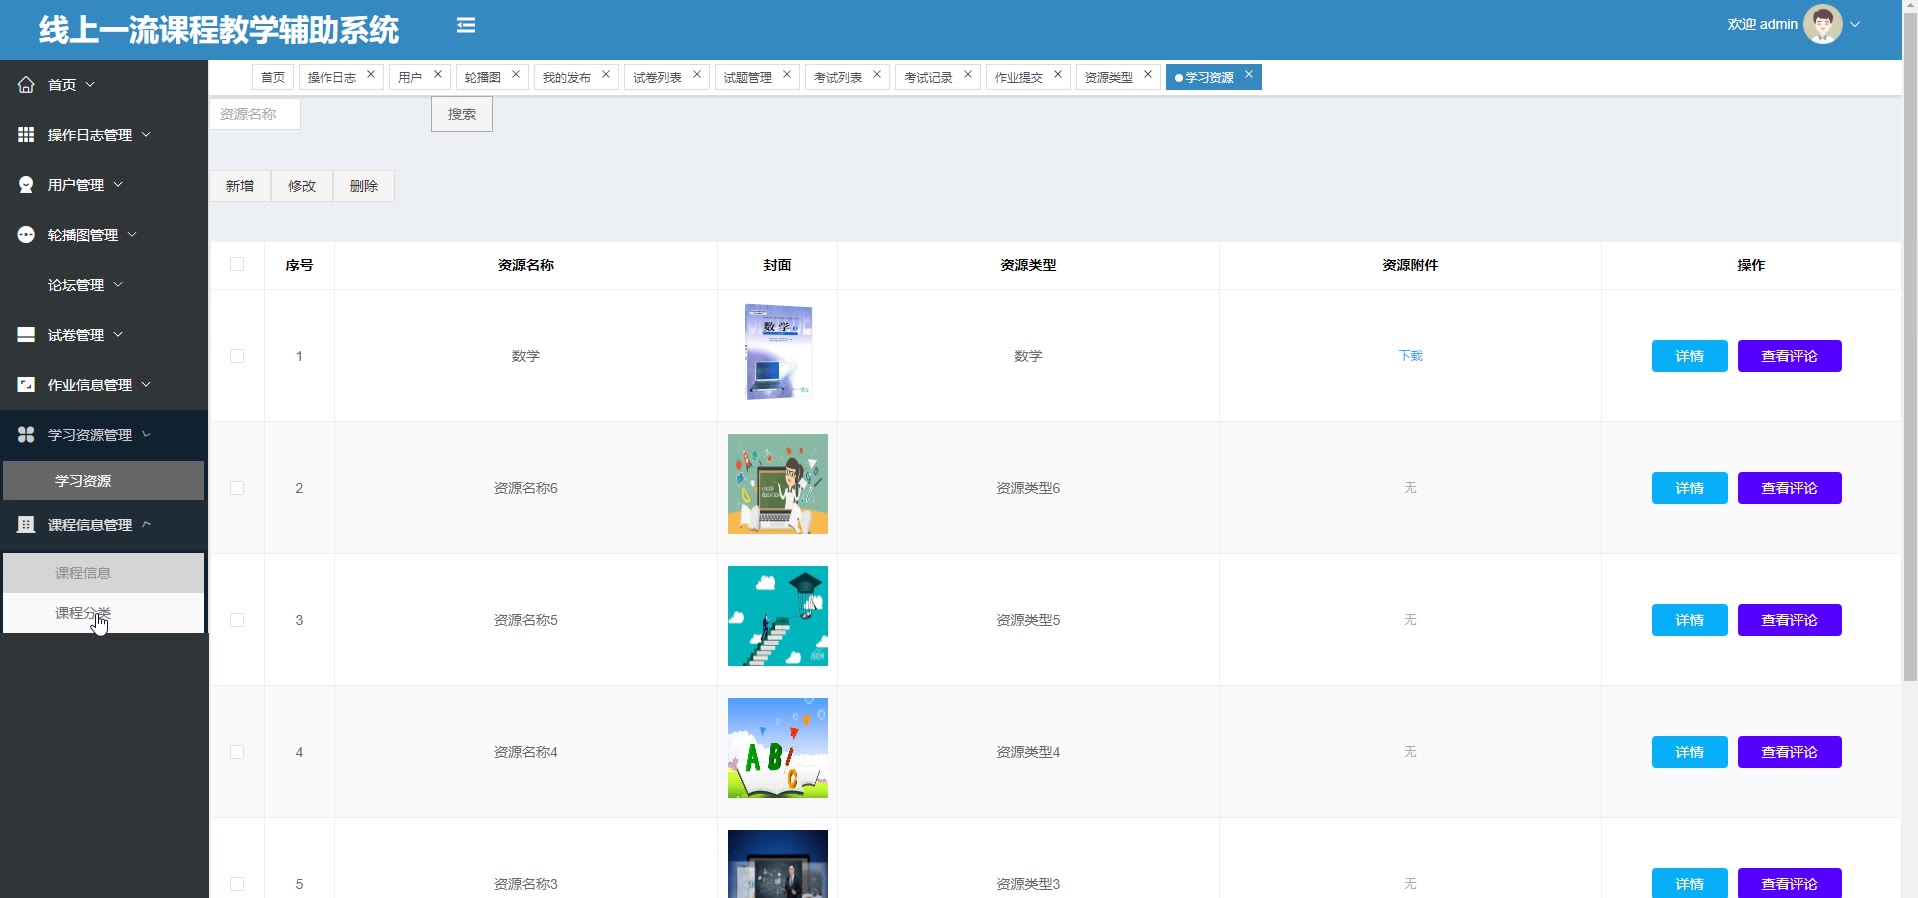Image resolution: width=1918 pixels, height=898 pixels.
Task: Check the row checkbox for 资源名称5
Action: pyautogui.click(x=237, y=620)
